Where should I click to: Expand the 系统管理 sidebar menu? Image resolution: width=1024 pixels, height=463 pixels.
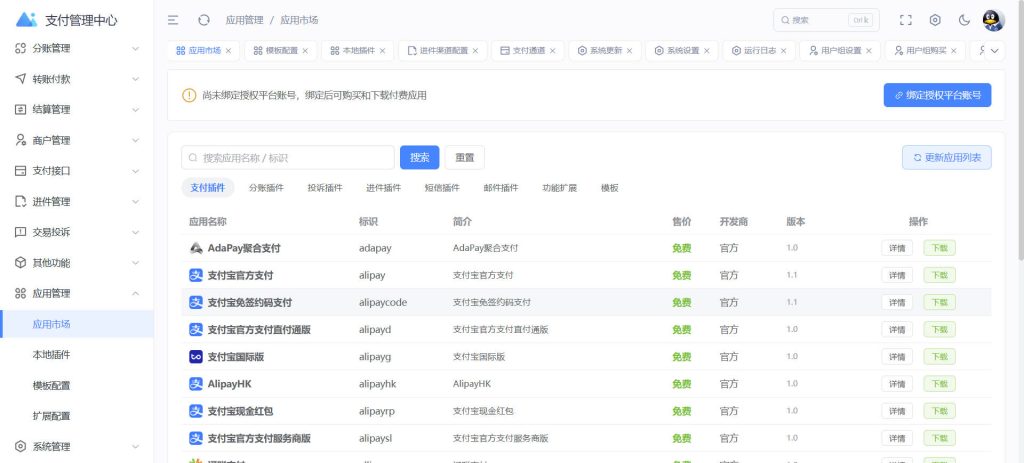tap(135, 447)
